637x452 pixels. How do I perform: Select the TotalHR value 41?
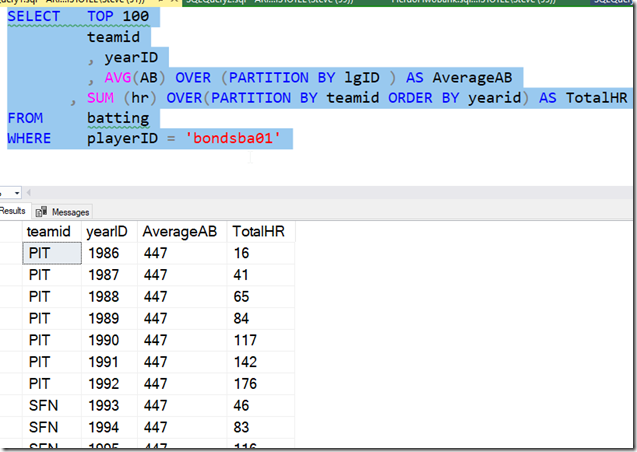[x=260, y=275]
